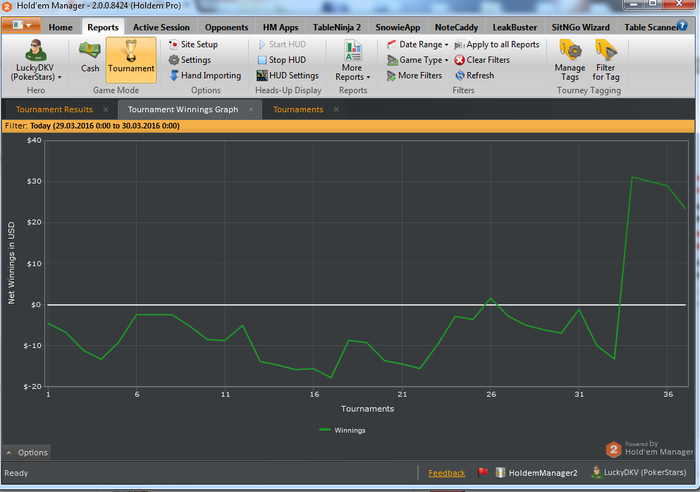Click the Powered by Hold'em Manager logo

coord(650,449)
